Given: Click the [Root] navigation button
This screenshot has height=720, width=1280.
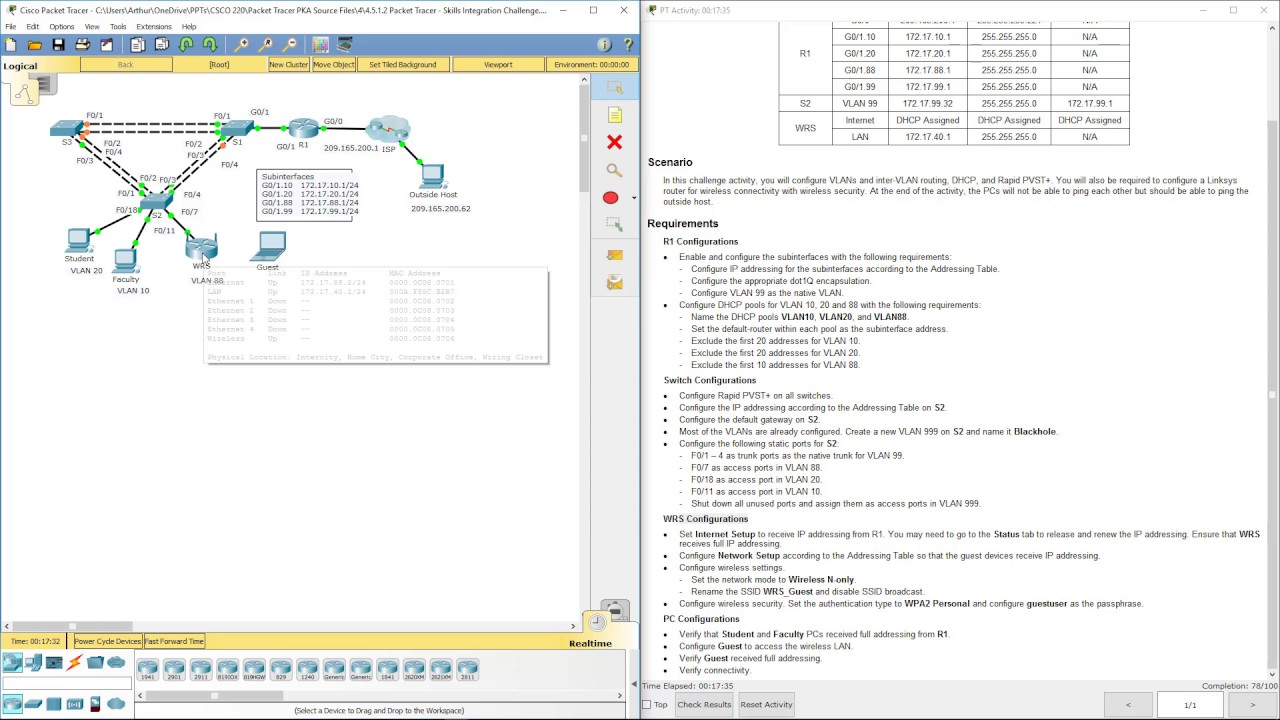Looking at the screenshot, I should 219,64.
